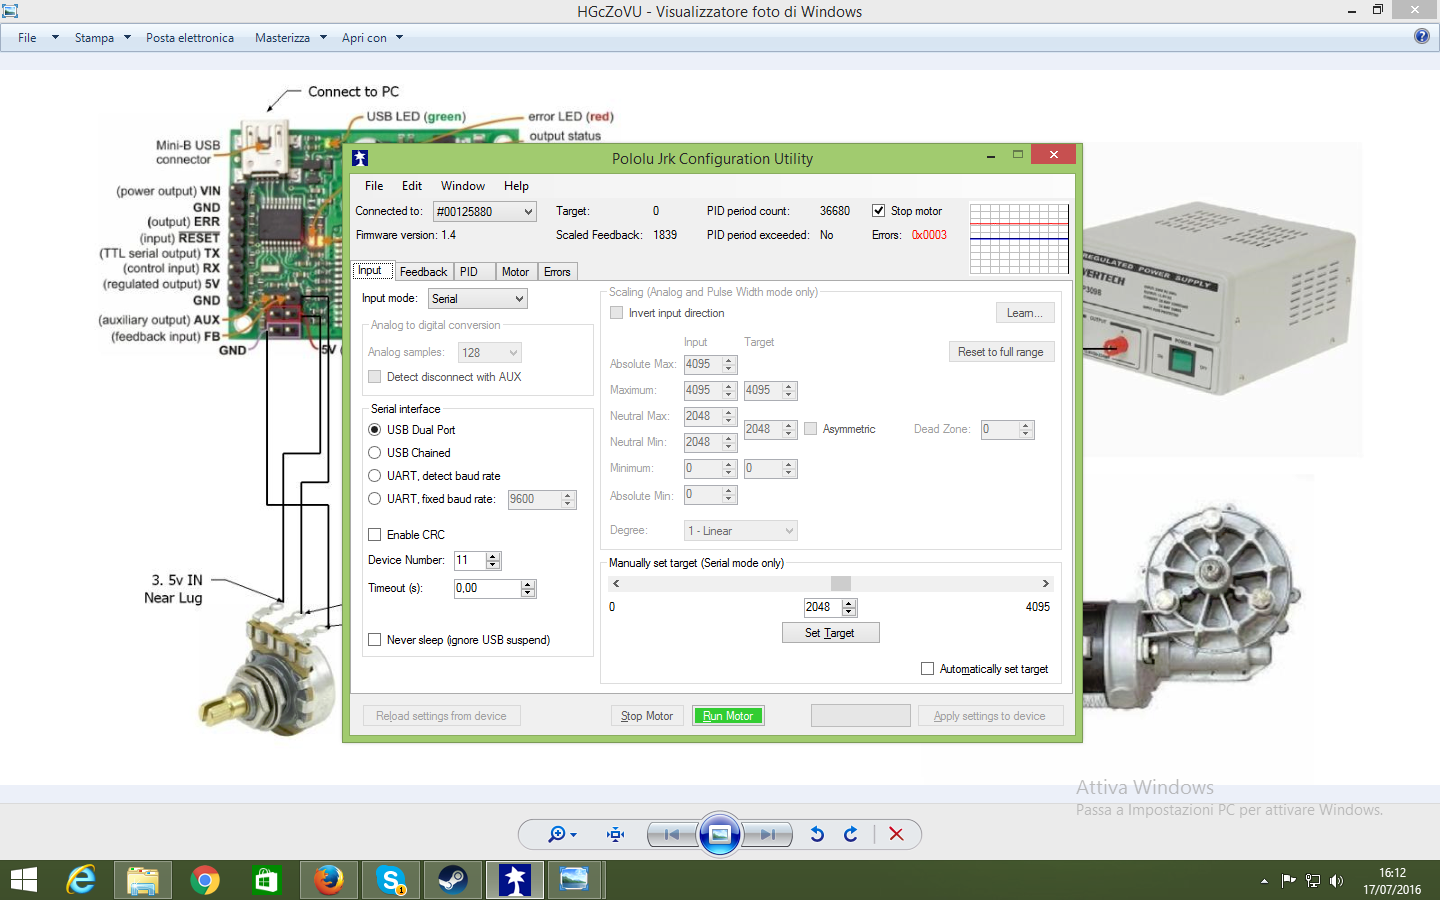Viewport: 1440px width, 900px height.
Task: Switch to the Errors tab
Action: pos(557,272)
